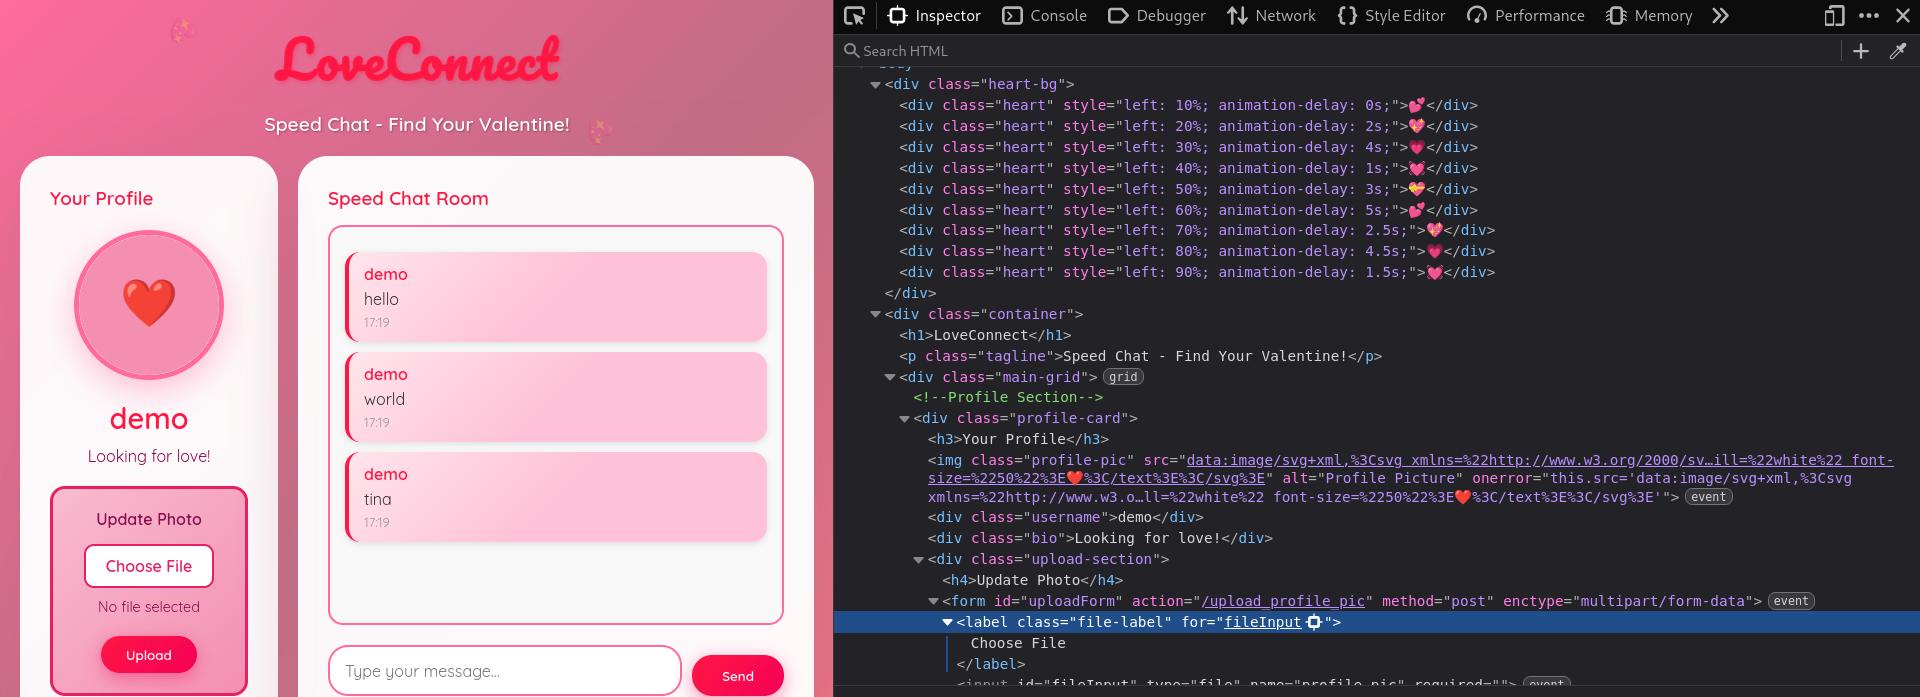
Task: Click the 'Looking for love!' bio text
Action: [x=149, y=456]
